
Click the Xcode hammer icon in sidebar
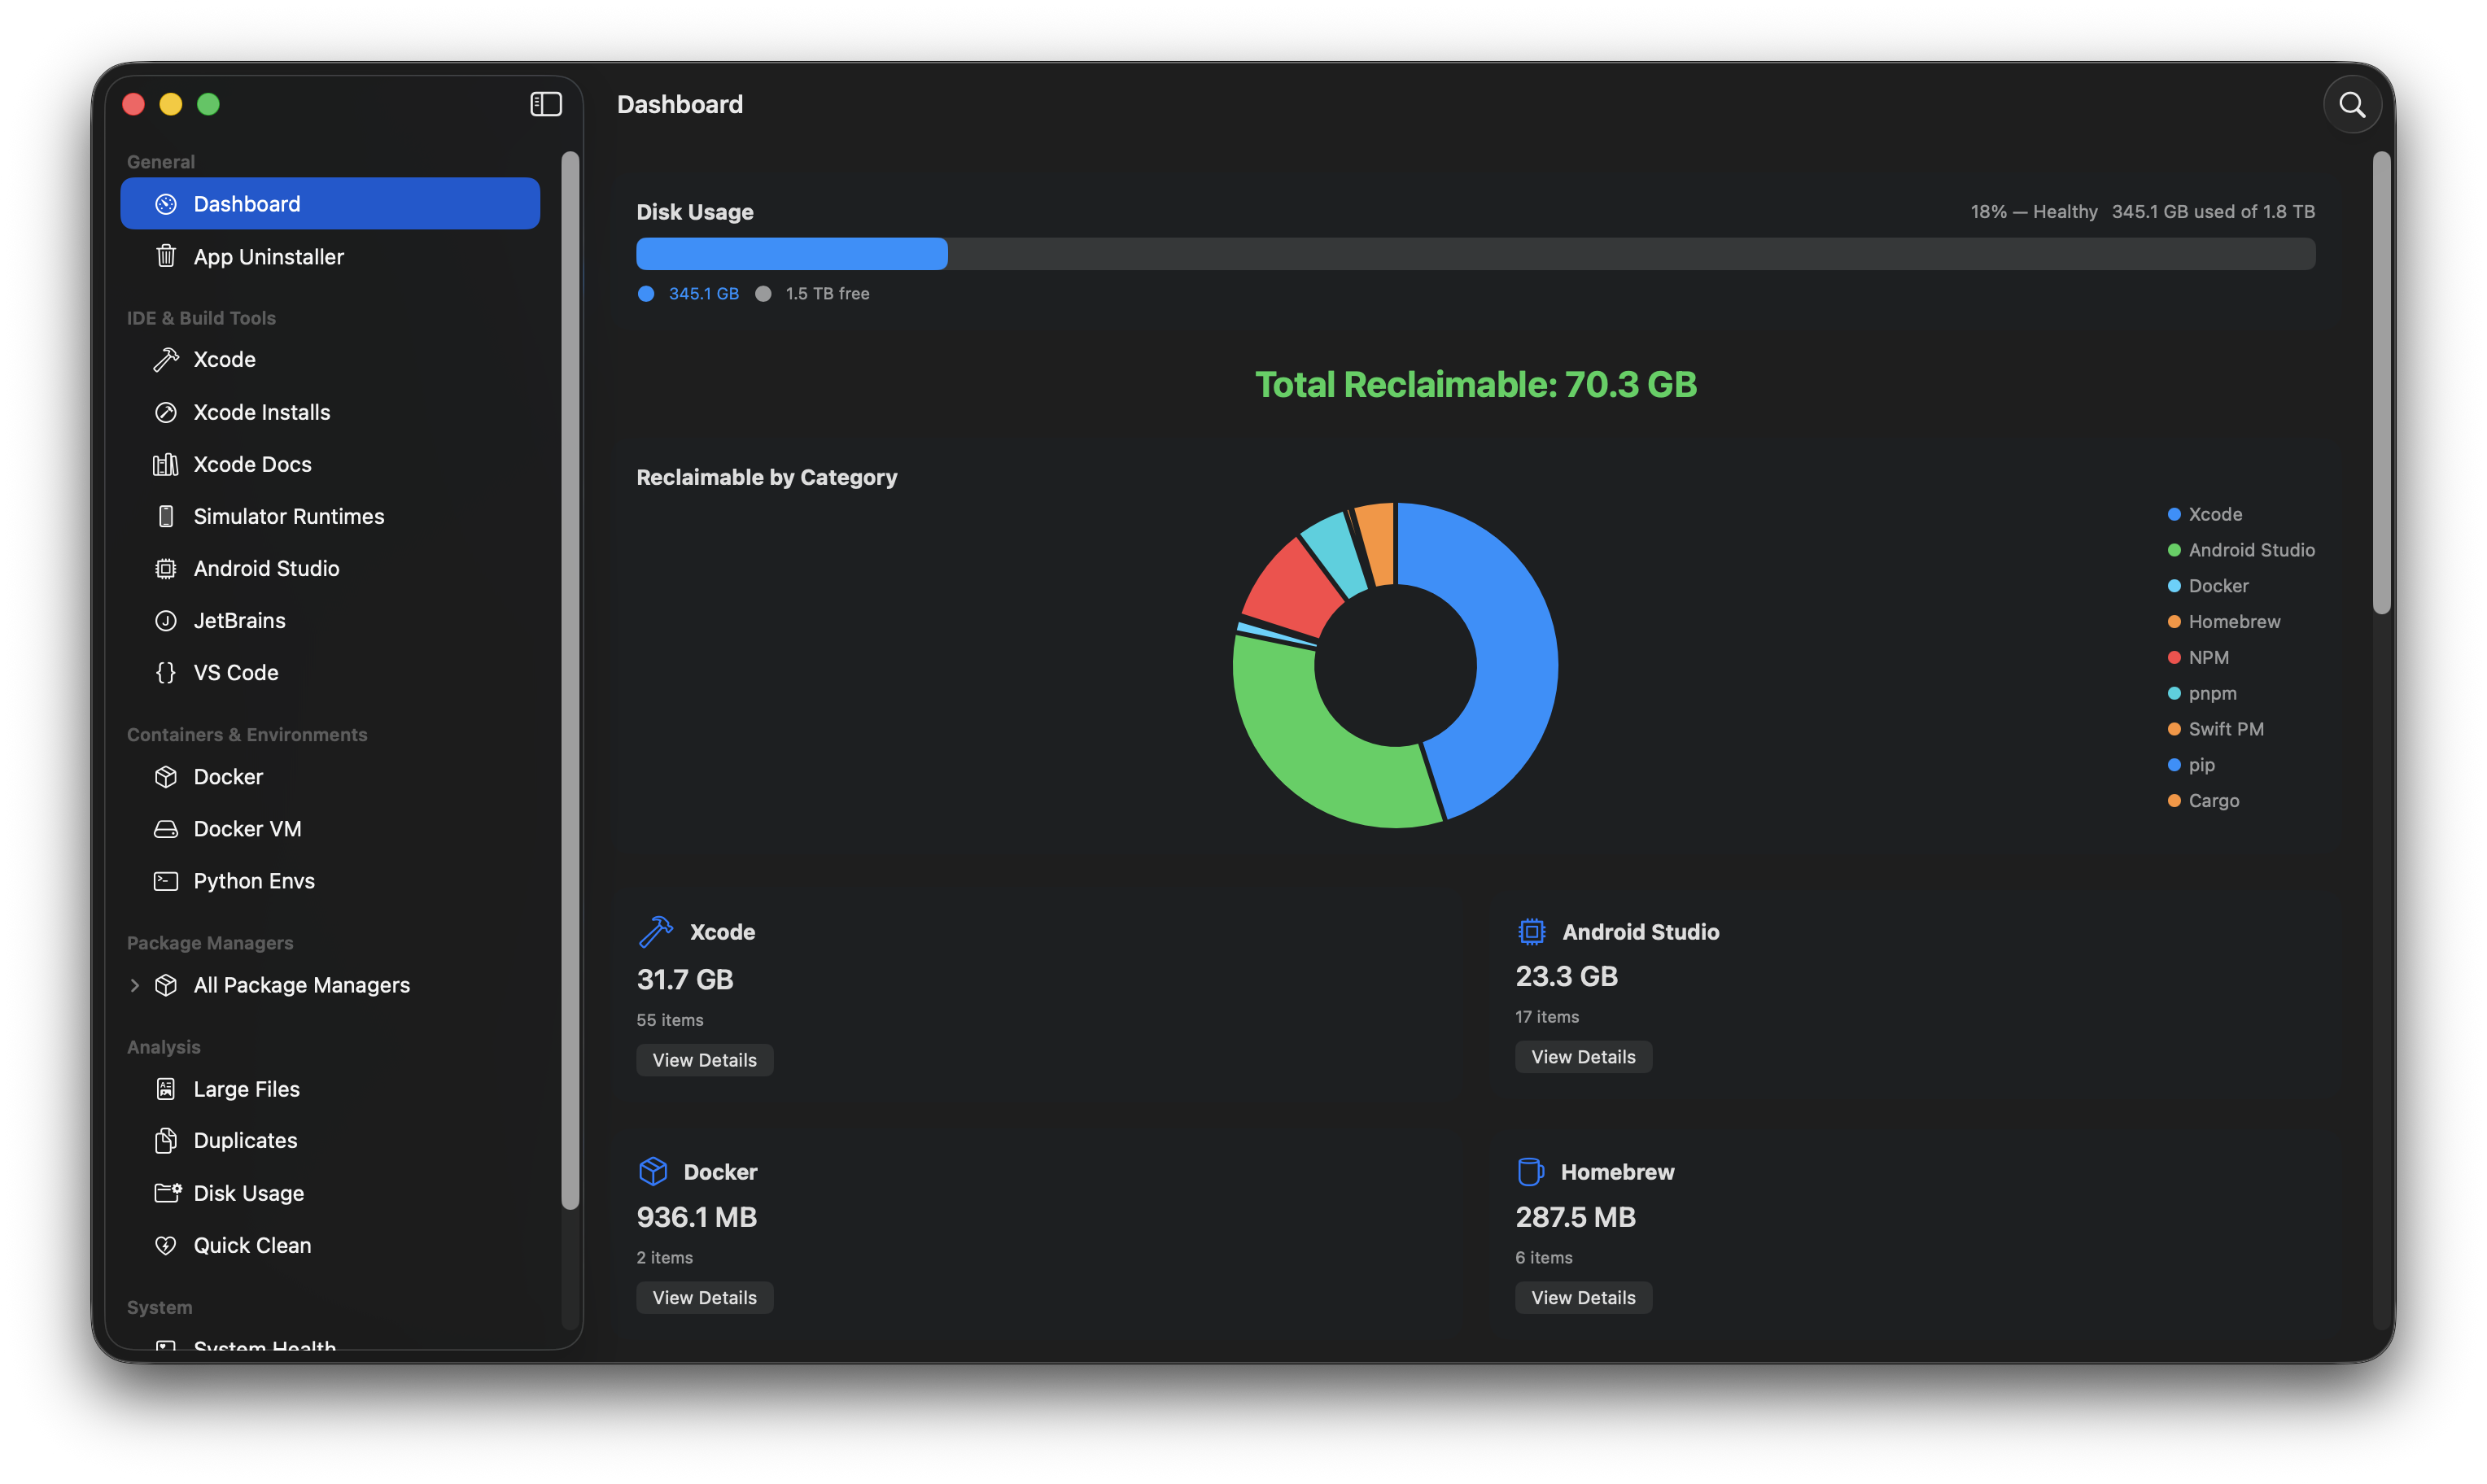click(x=166, y=360)
